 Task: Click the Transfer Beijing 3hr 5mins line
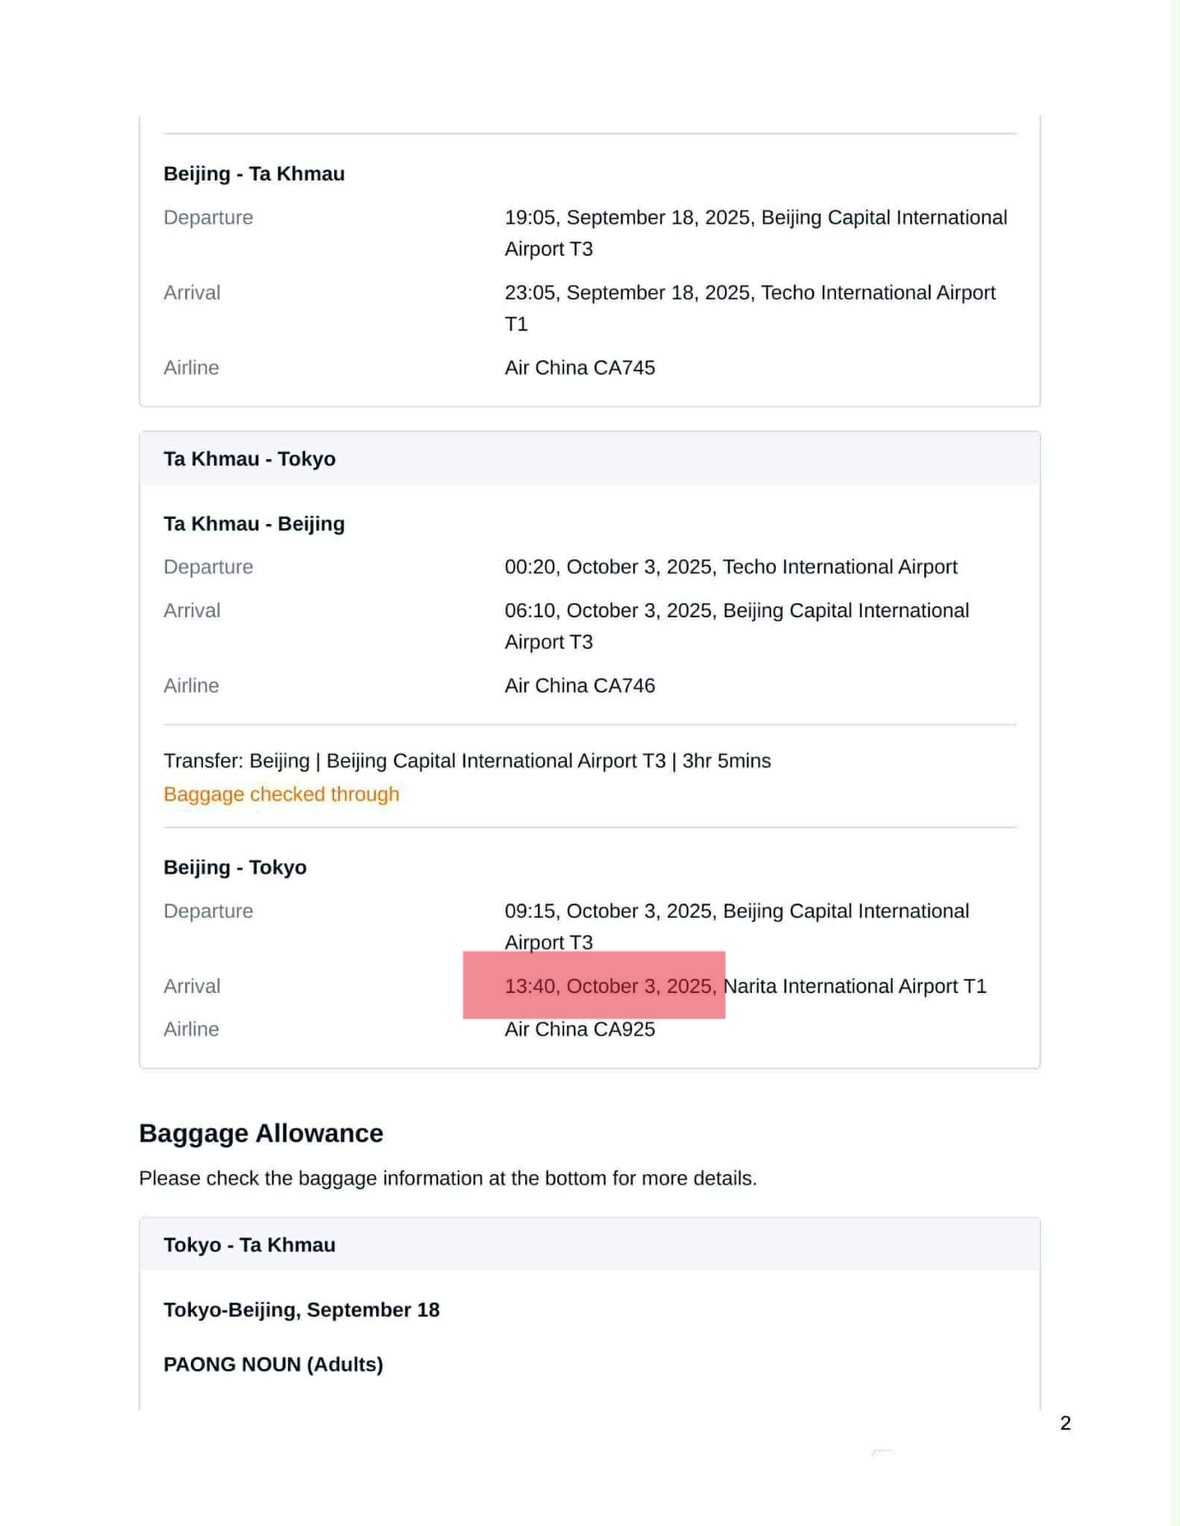pyautogui.click(x=467, y=761)
